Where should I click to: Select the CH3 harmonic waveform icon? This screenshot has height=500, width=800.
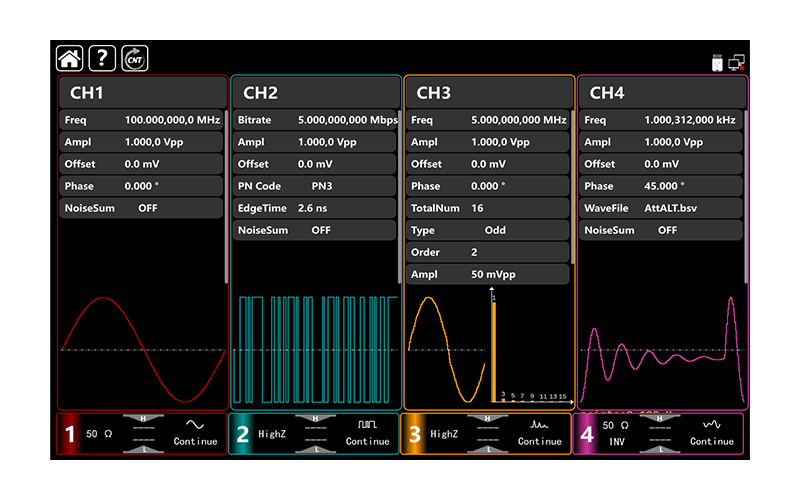539,425
